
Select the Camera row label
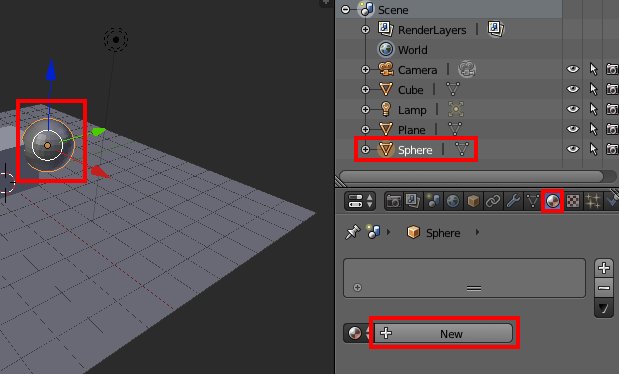pyautogui.click(x=418, y=70)
